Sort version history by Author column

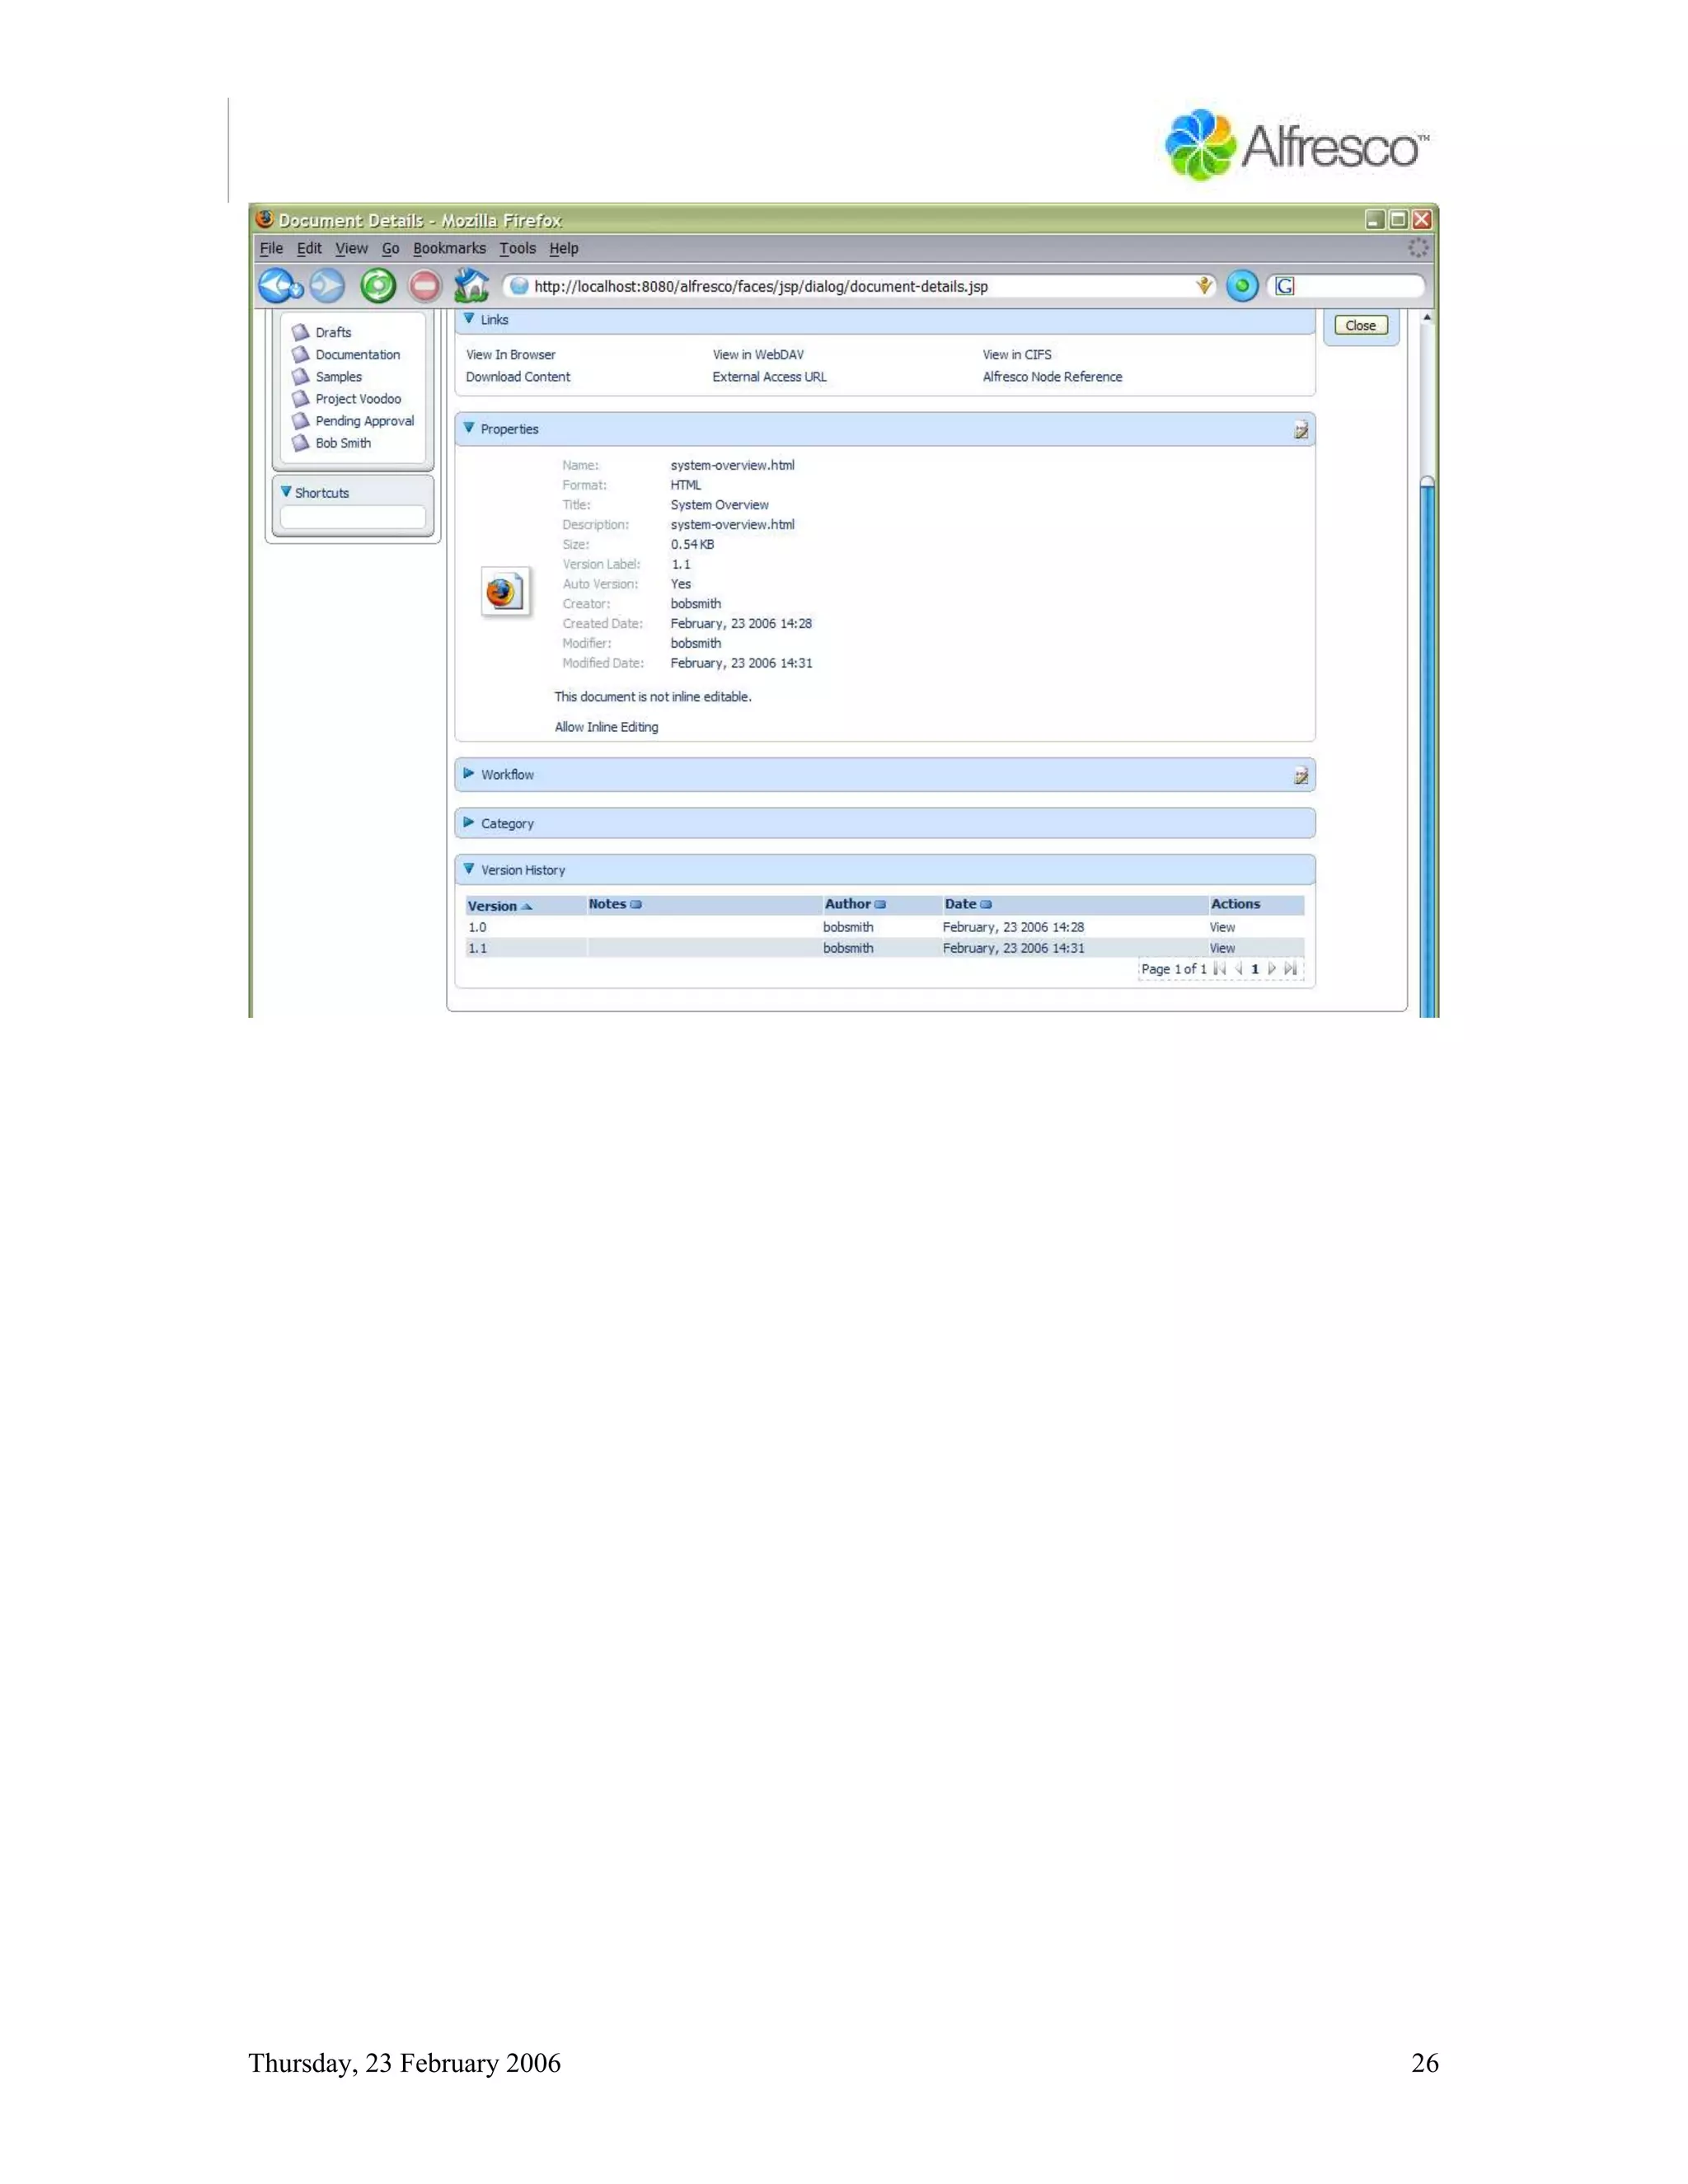[x=848, y=904]
